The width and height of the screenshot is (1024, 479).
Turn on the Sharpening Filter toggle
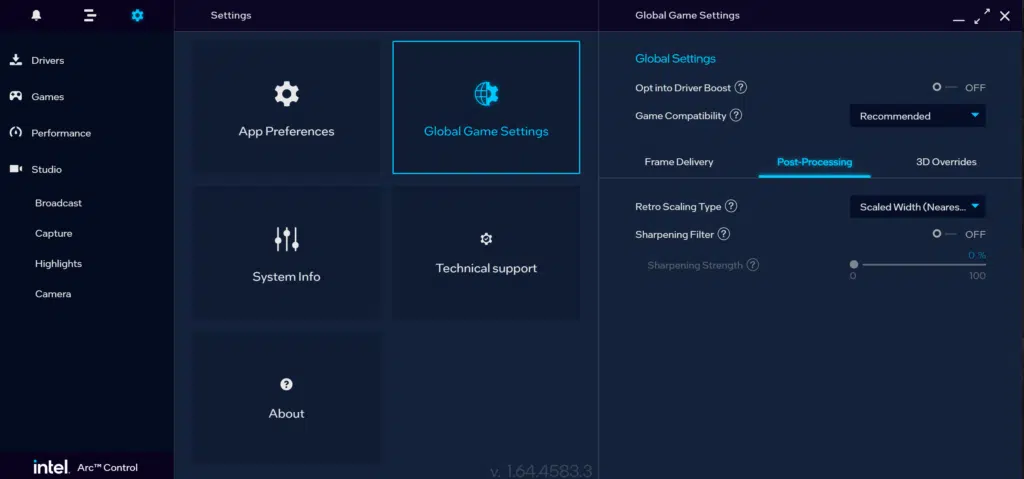point(944,233)
